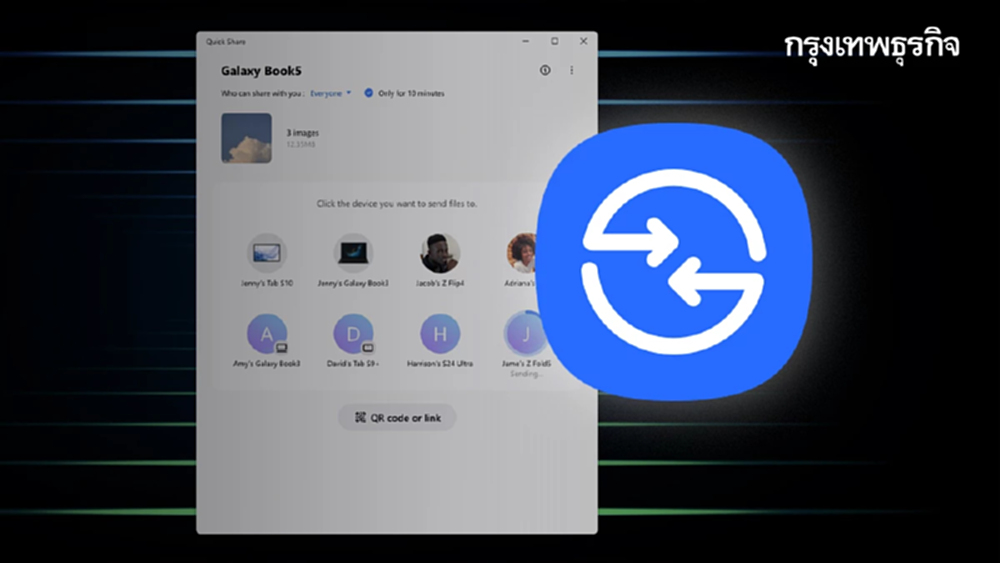This screenshot has width=1000, height=563.
Task: Click the '3 images' label
Action: 302,133
